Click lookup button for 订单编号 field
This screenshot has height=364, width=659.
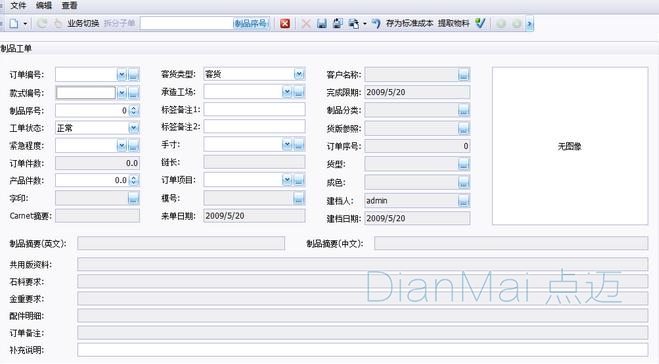click(x=133, y=75)
